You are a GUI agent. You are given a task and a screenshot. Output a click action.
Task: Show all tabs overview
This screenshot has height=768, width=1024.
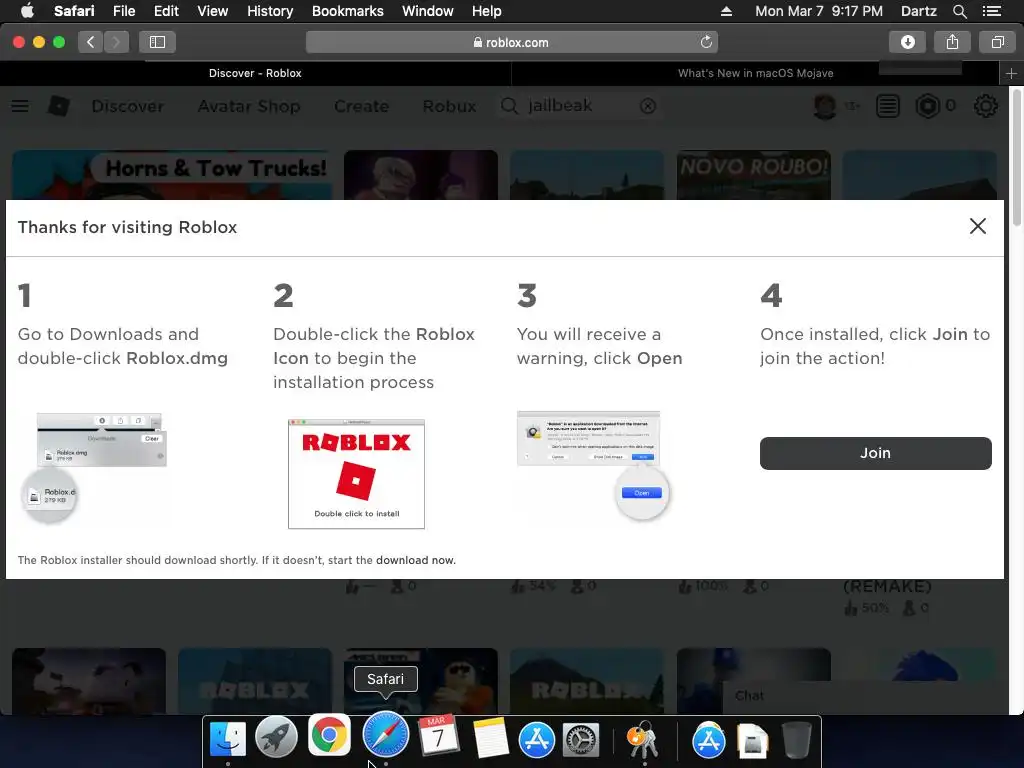point(997,42)
